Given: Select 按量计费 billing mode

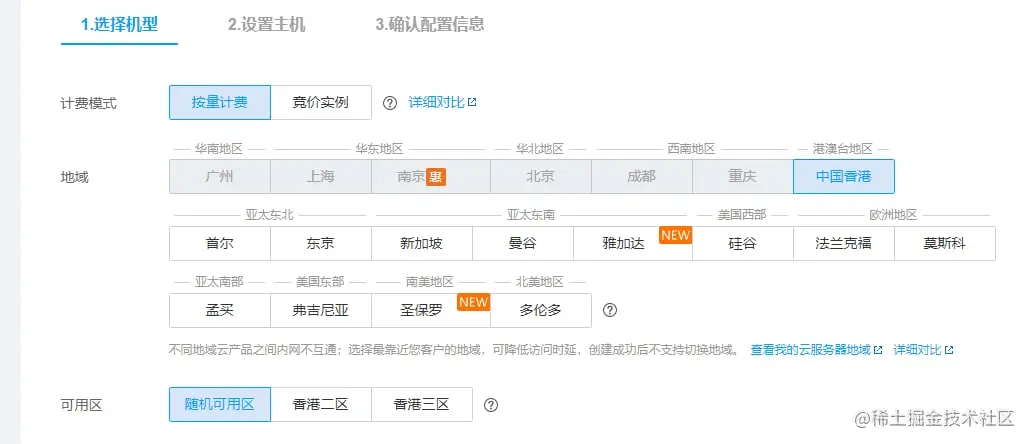Looking at the screenshot, I should [x=220, y=102].
